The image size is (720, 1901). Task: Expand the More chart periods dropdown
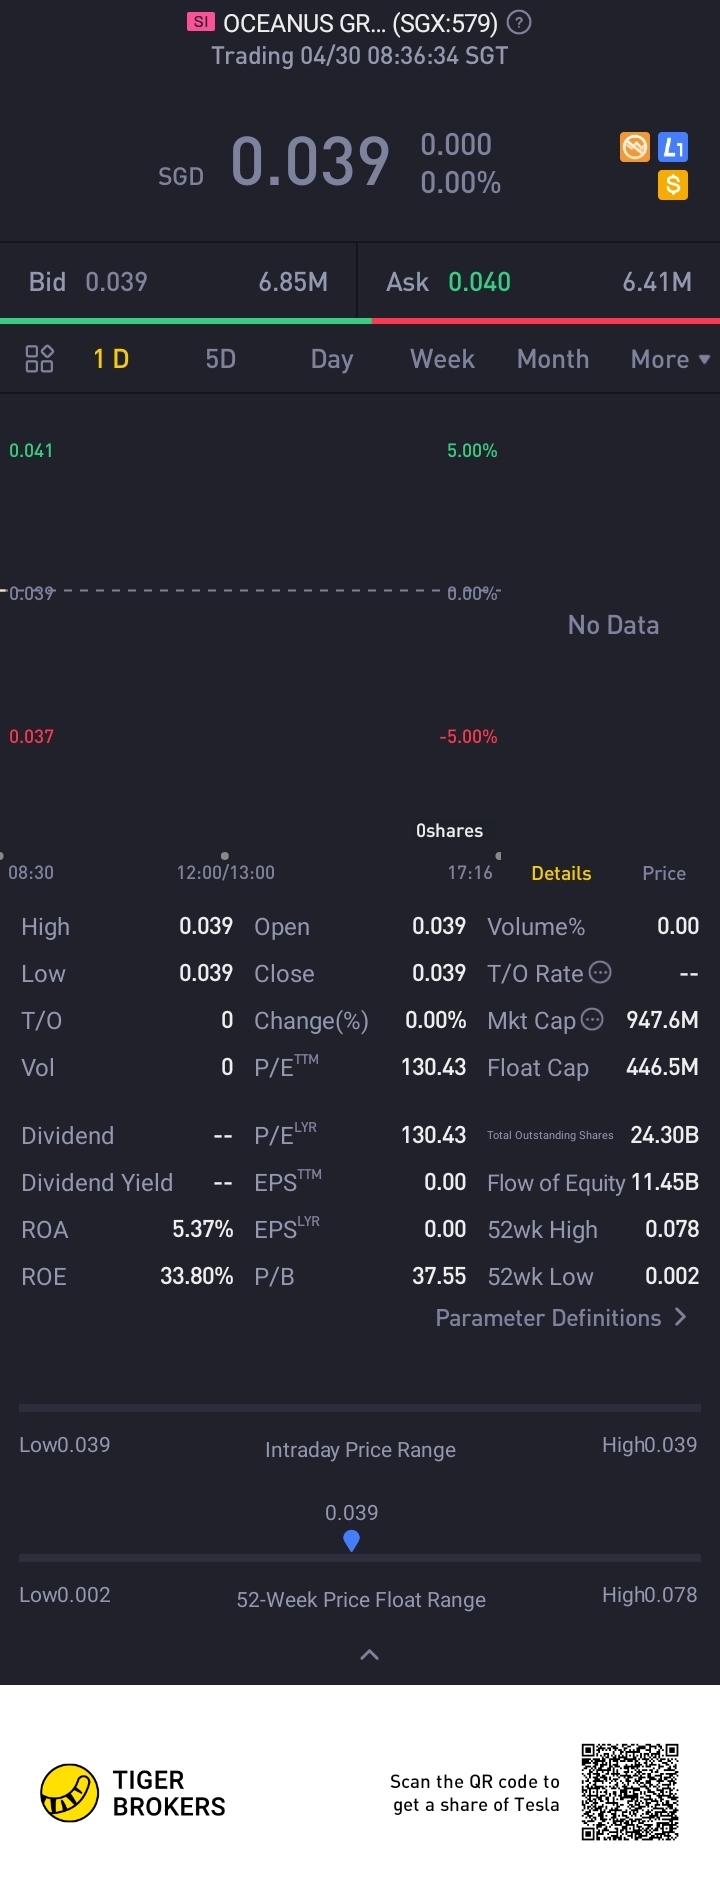click(x=670, y=359)
